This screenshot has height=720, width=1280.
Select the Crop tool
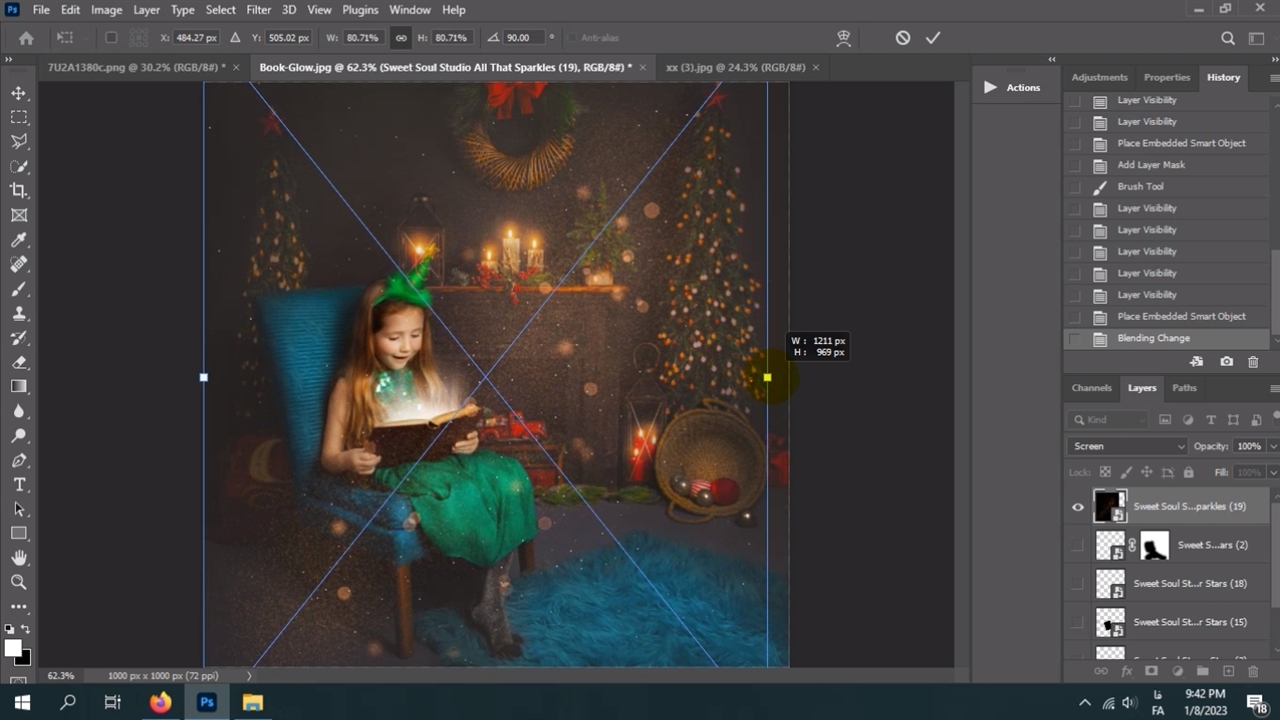(19, 191)
